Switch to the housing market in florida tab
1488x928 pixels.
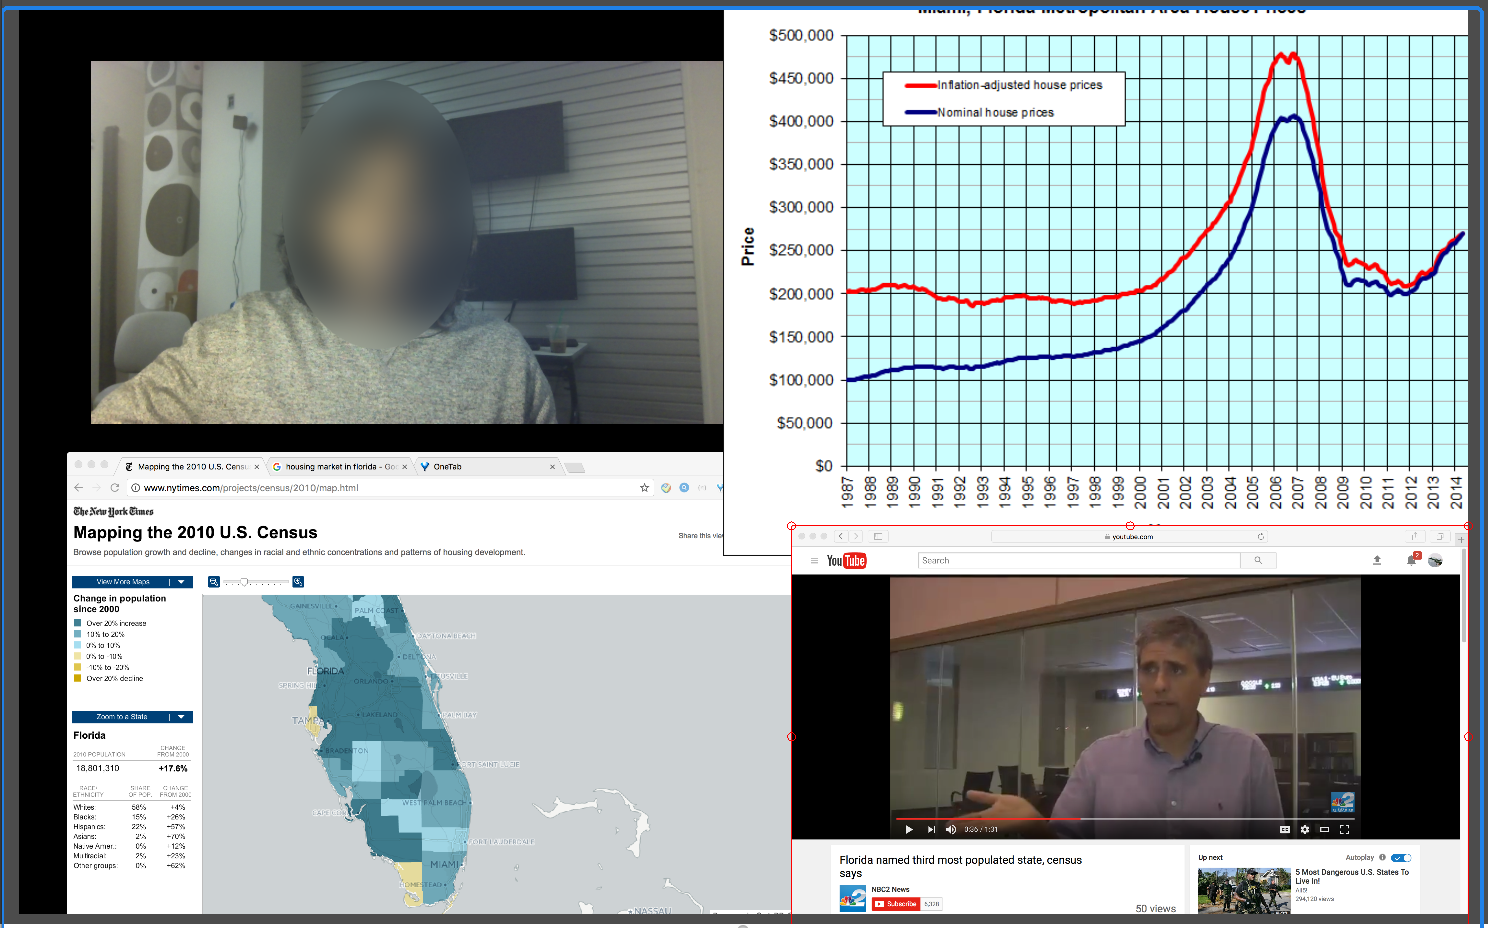pyautogui.click(x=340, y=467)
